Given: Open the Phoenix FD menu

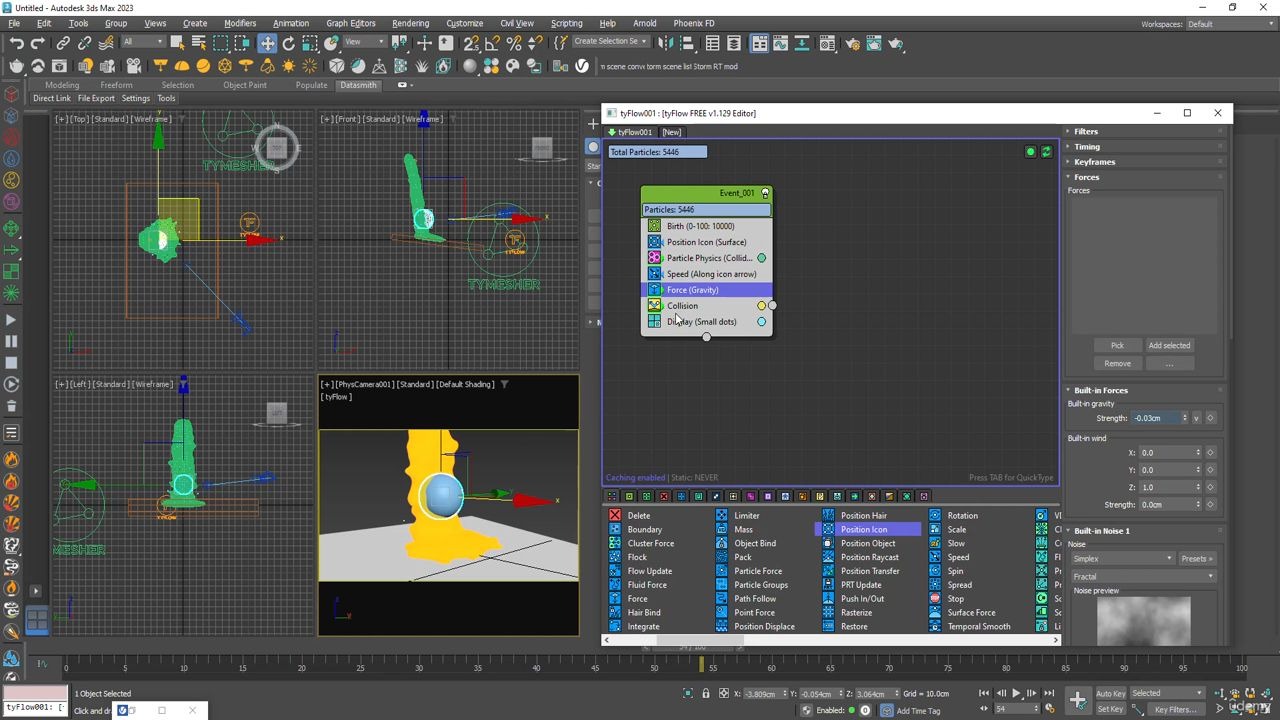Looking at the screenshot, I should 694,23.
